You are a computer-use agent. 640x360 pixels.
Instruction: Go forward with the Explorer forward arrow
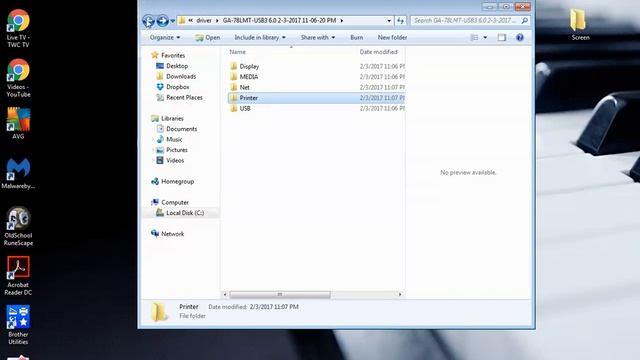tap(162, 20)
